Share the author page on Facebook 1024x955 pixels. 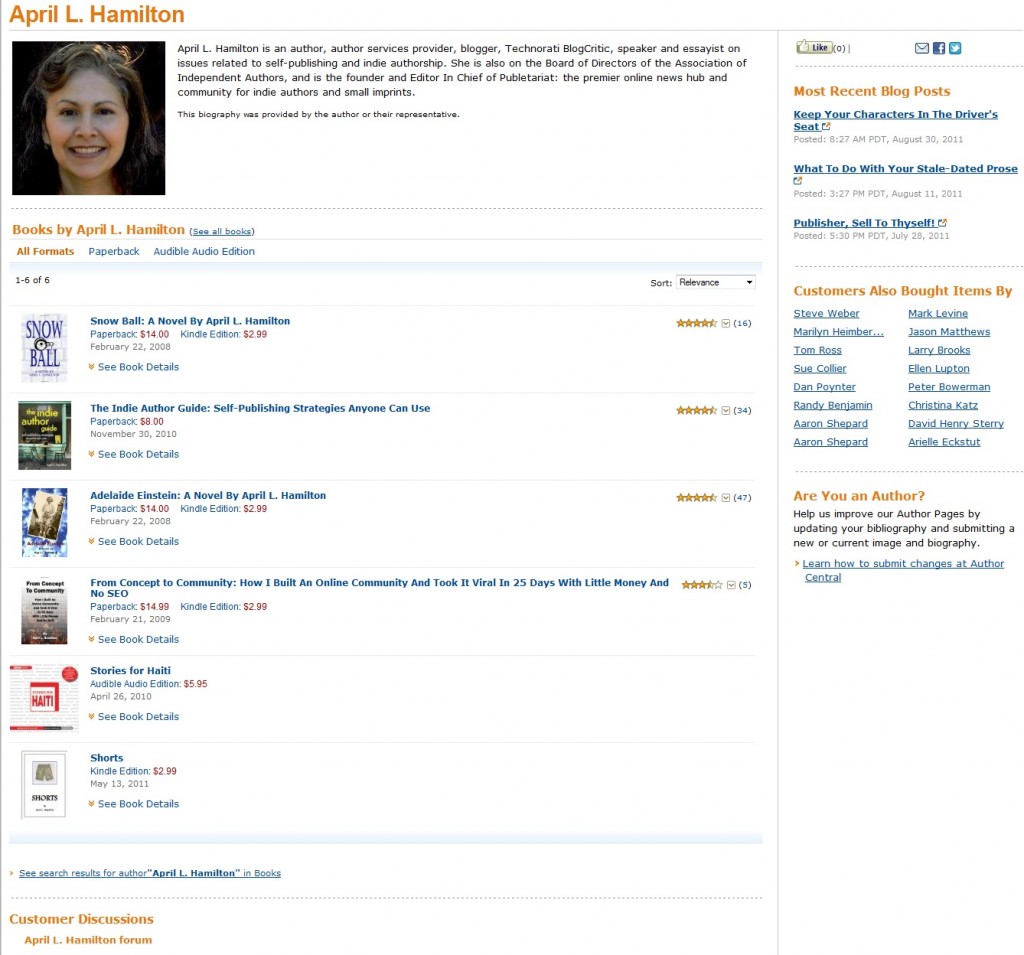tap(939, 48)
